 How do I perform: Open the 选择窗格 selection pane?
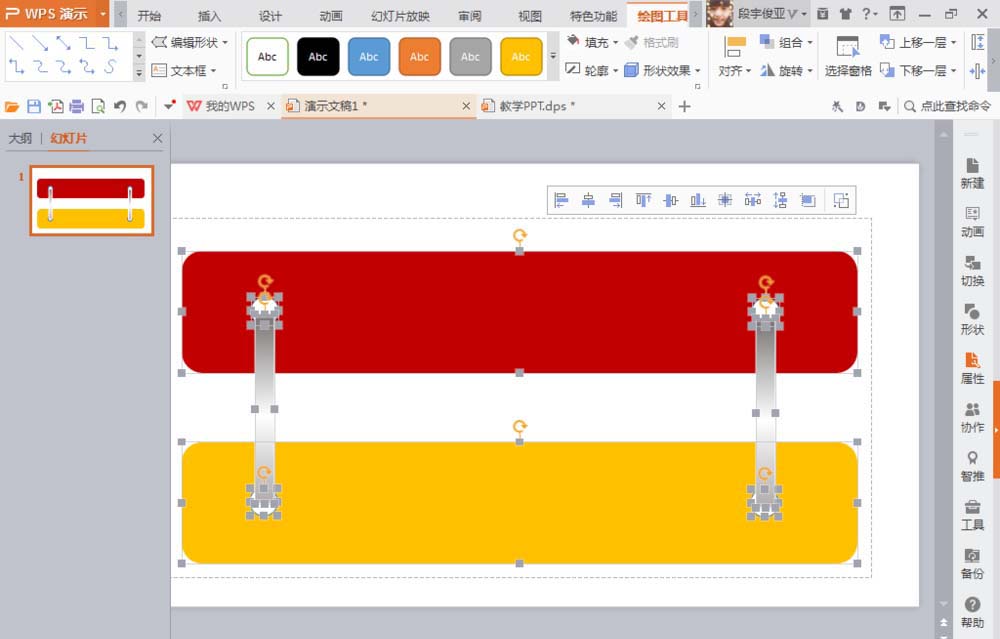point(848,56)
